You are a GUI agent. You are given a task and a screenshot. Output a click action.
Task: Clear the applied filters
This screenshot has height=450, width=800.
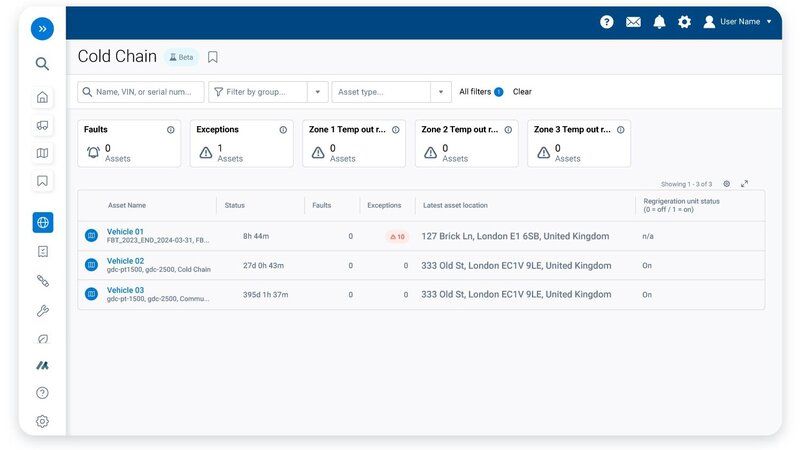522,92
